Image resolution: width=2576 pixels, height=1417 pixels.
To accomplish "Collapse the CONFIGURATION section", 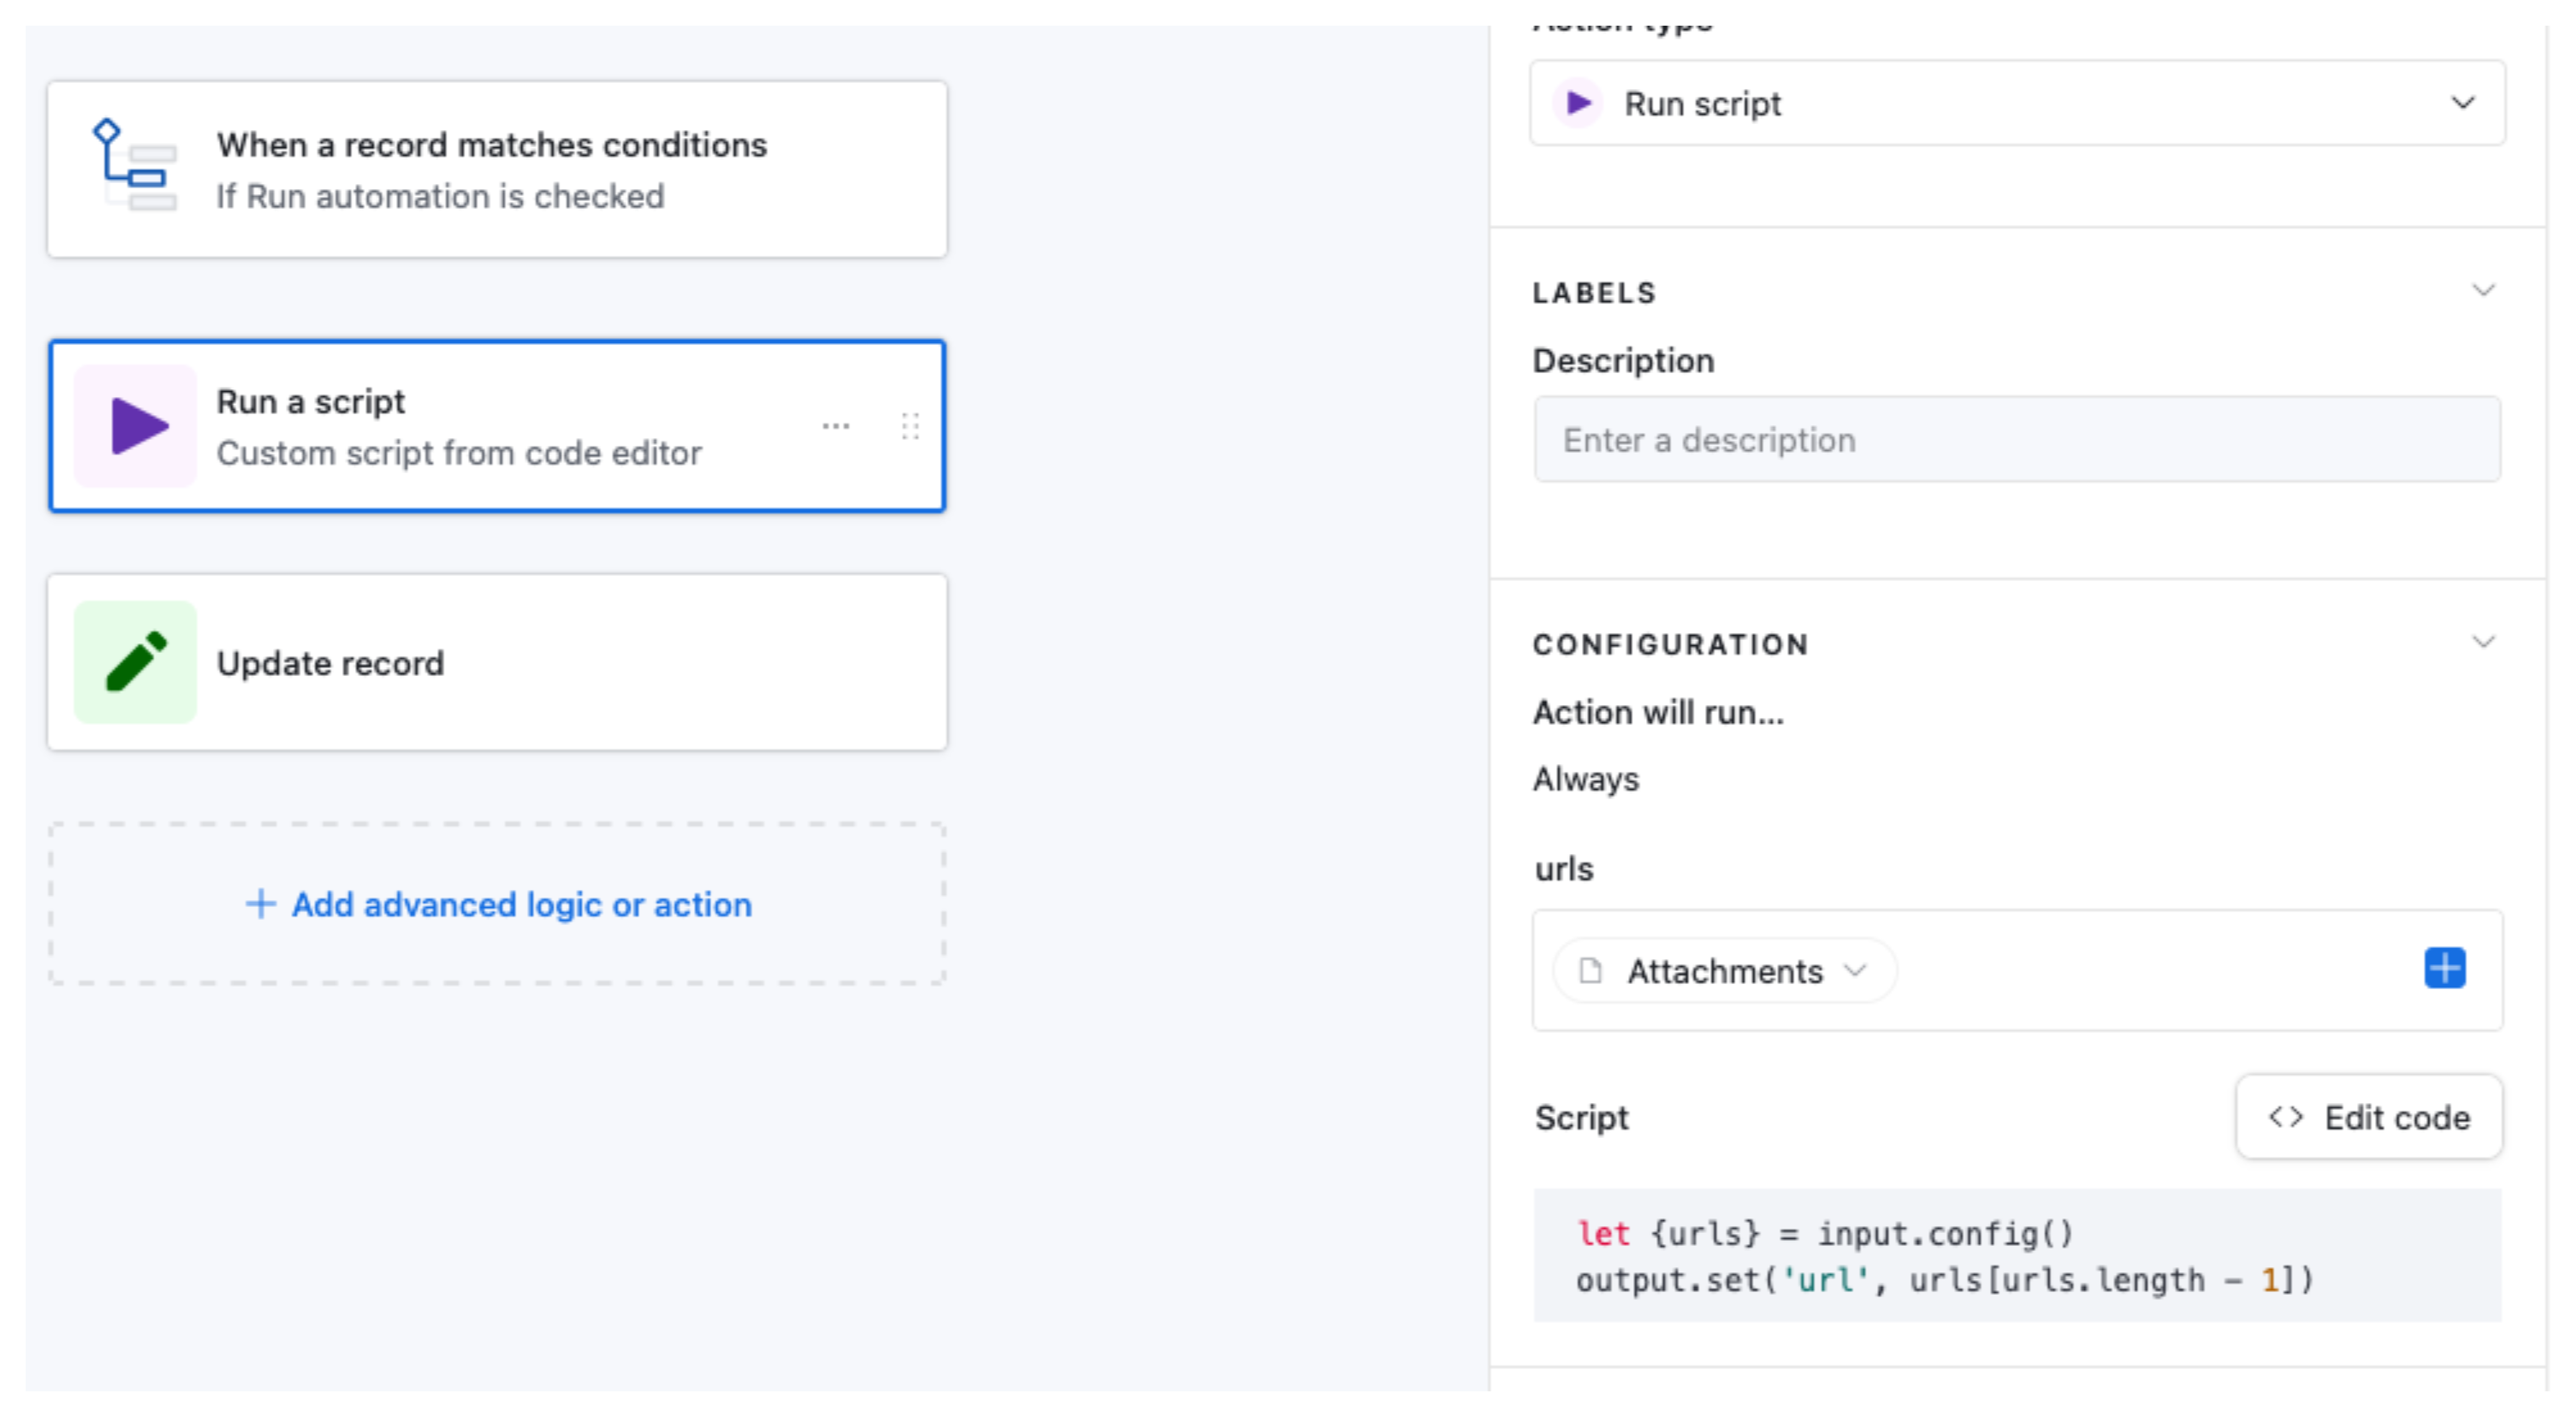I will point(2485,641).
